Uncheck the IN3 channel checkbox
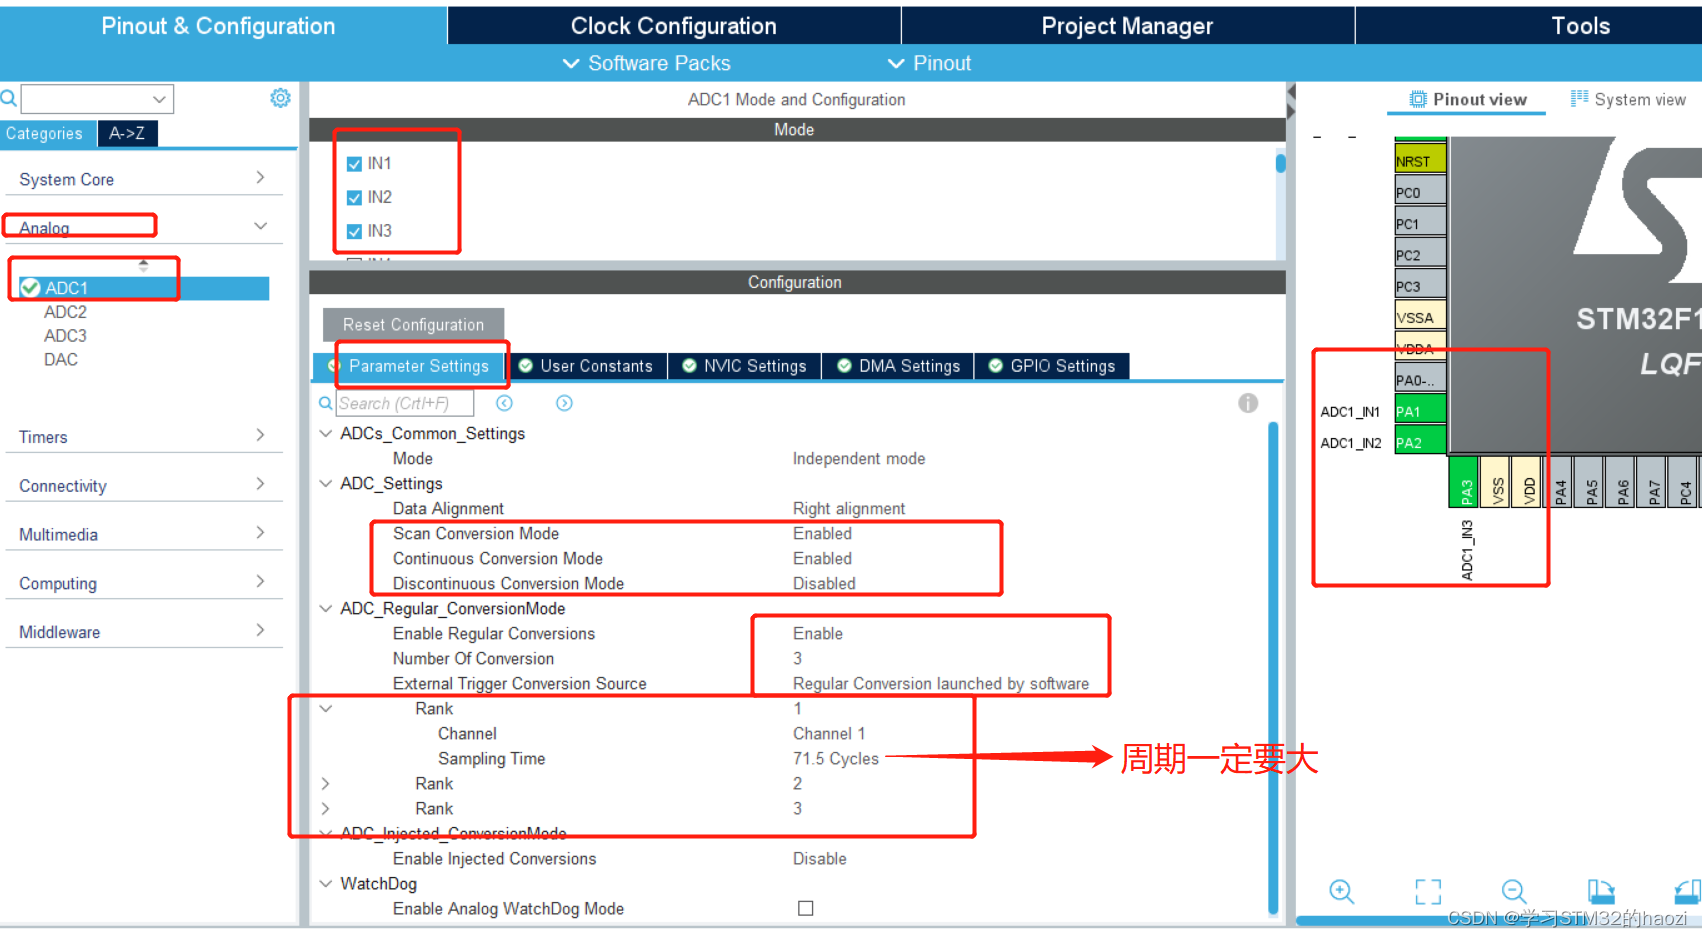Viewport: 1702px width, 937px height. [x=354, y=231]
